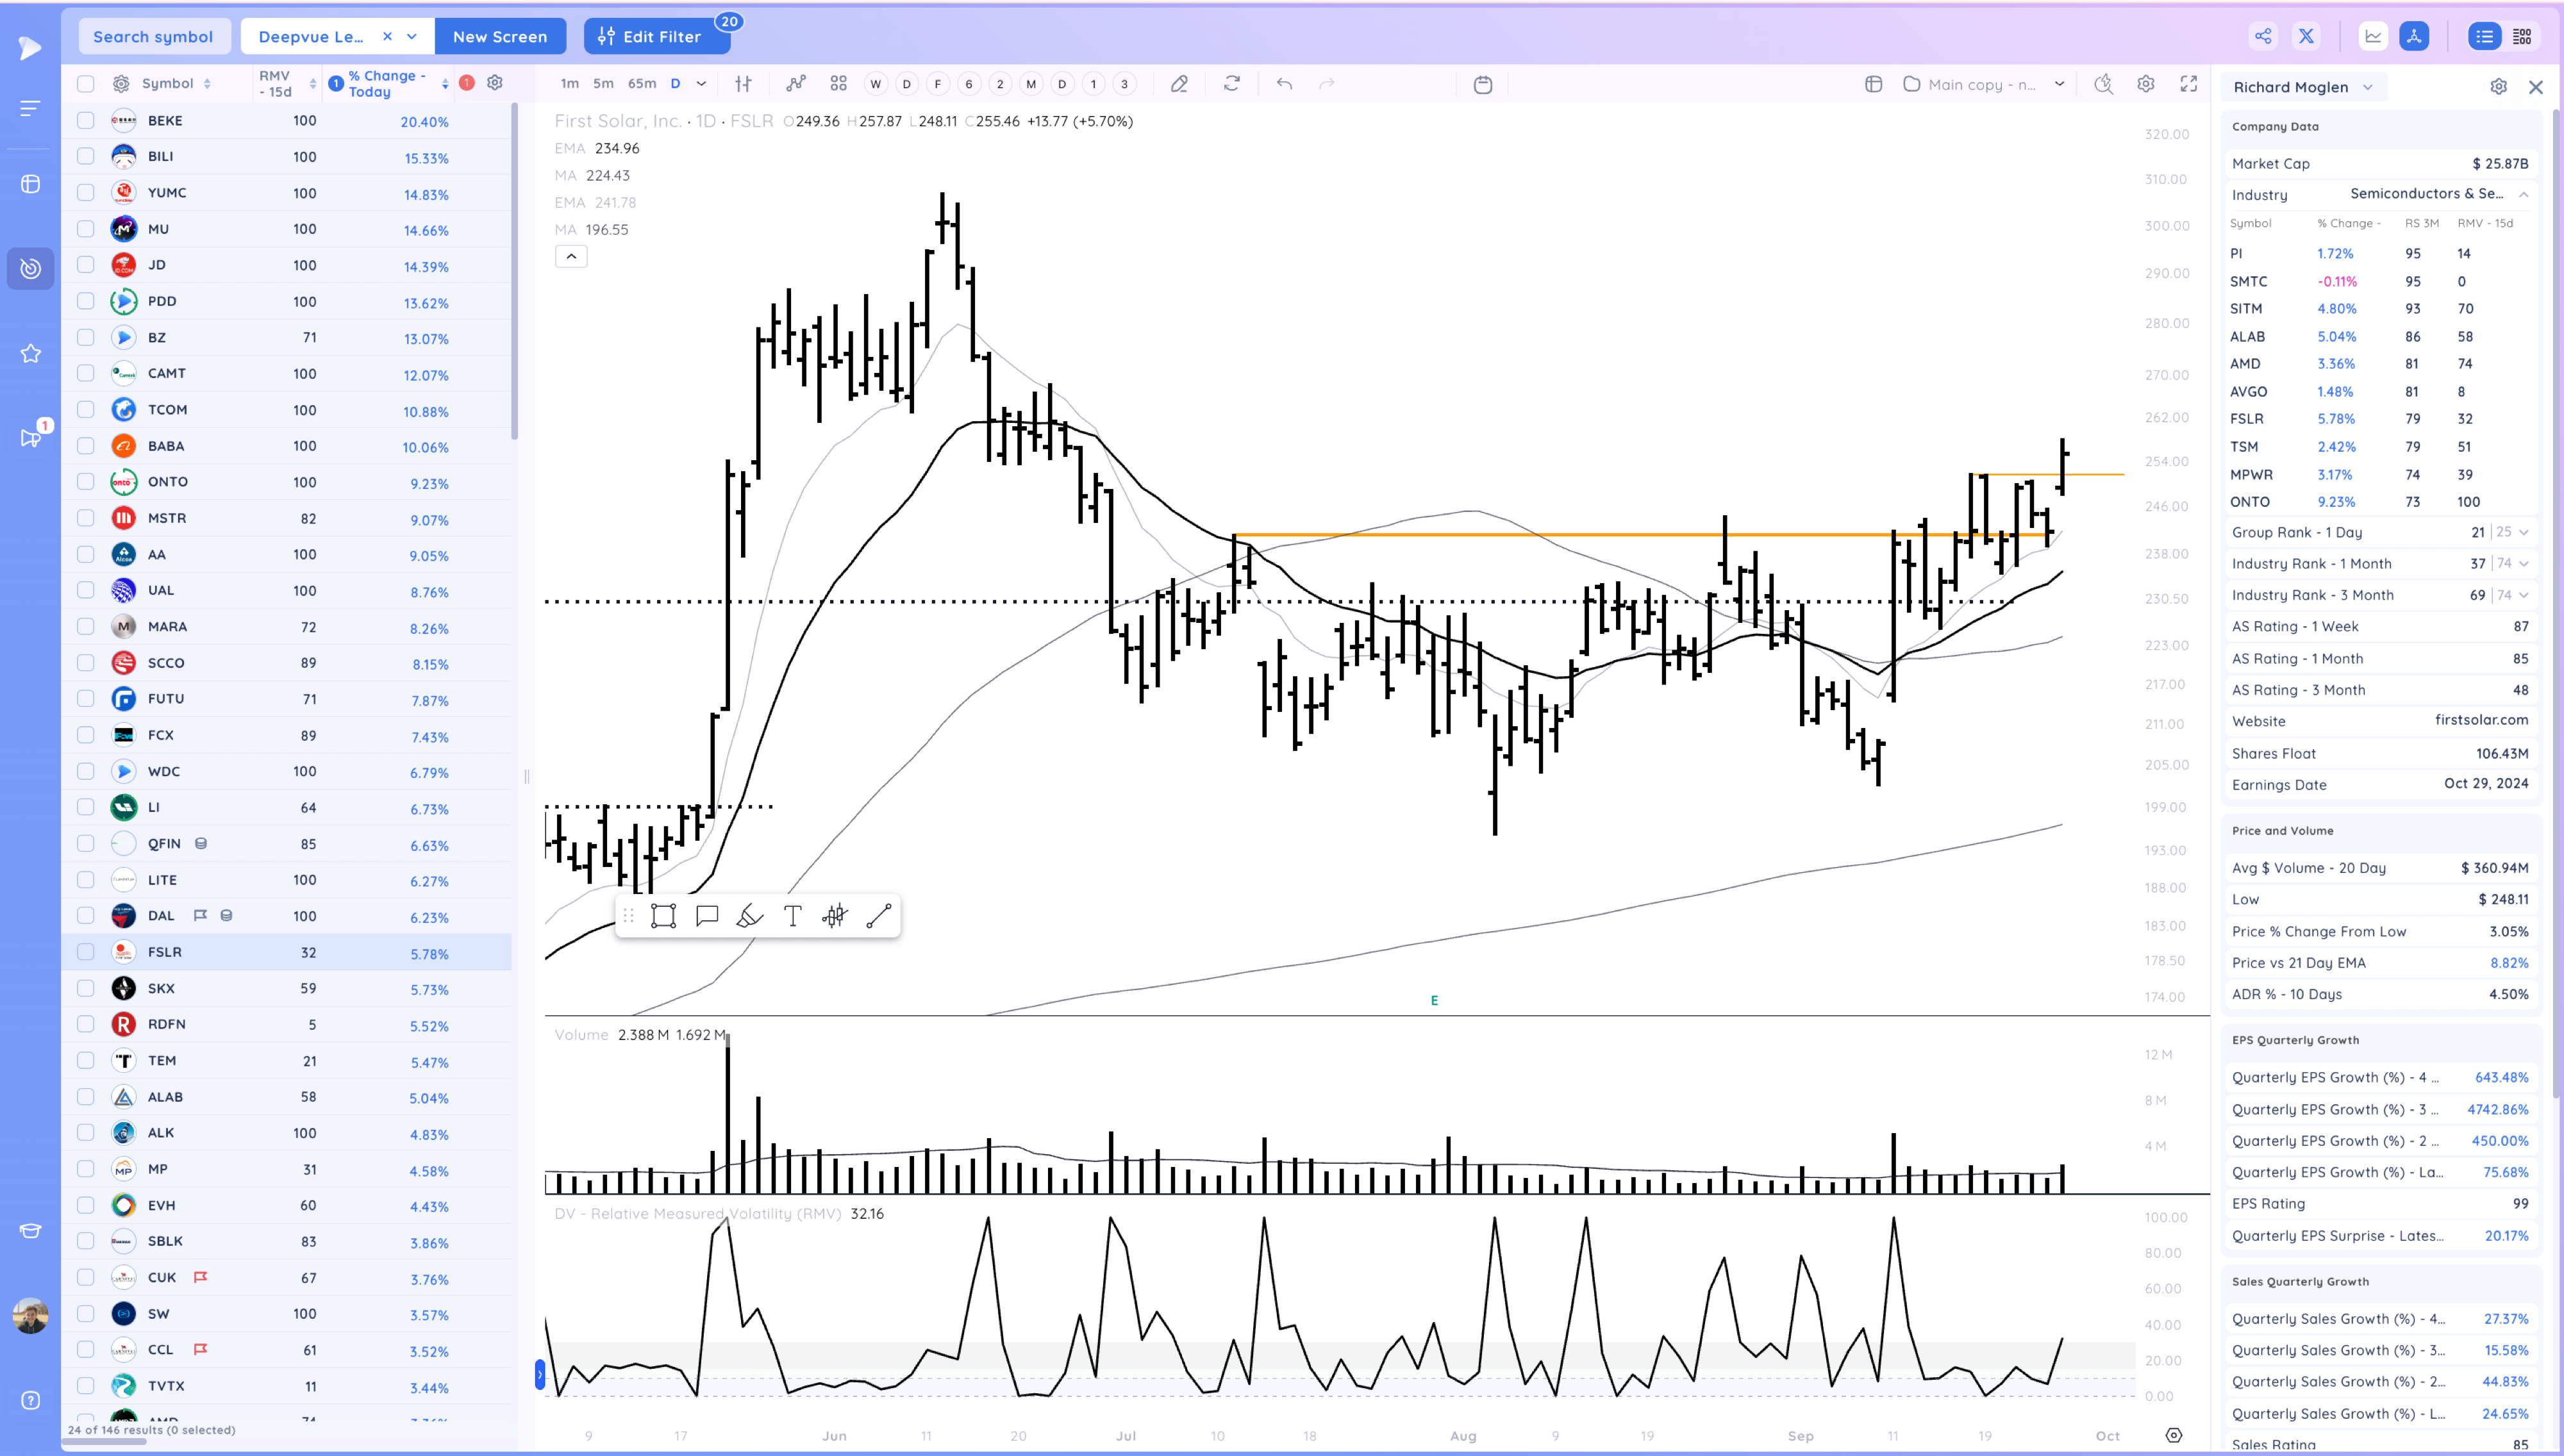Check the FSLR row checkbox
Screen dimensions: 2564x1456
point(86,952)
